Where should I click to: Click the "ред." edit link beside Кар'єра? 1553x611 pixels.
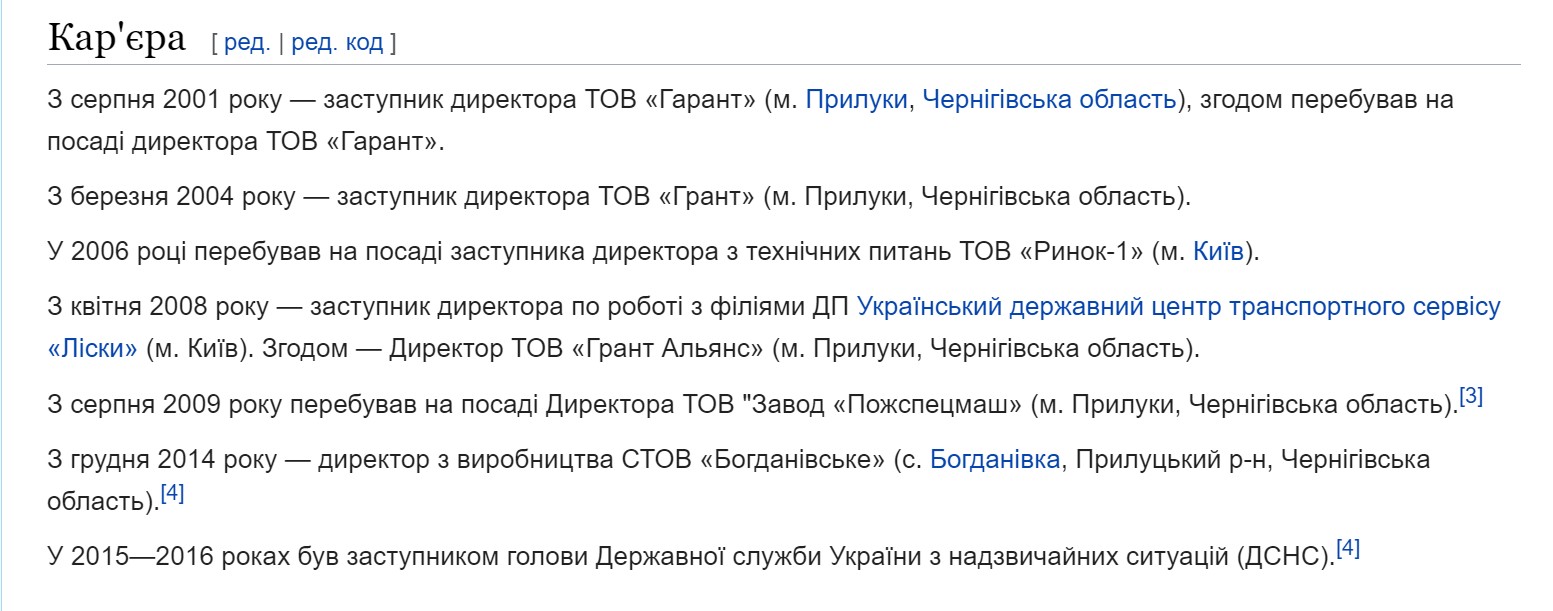click(247, 43)
